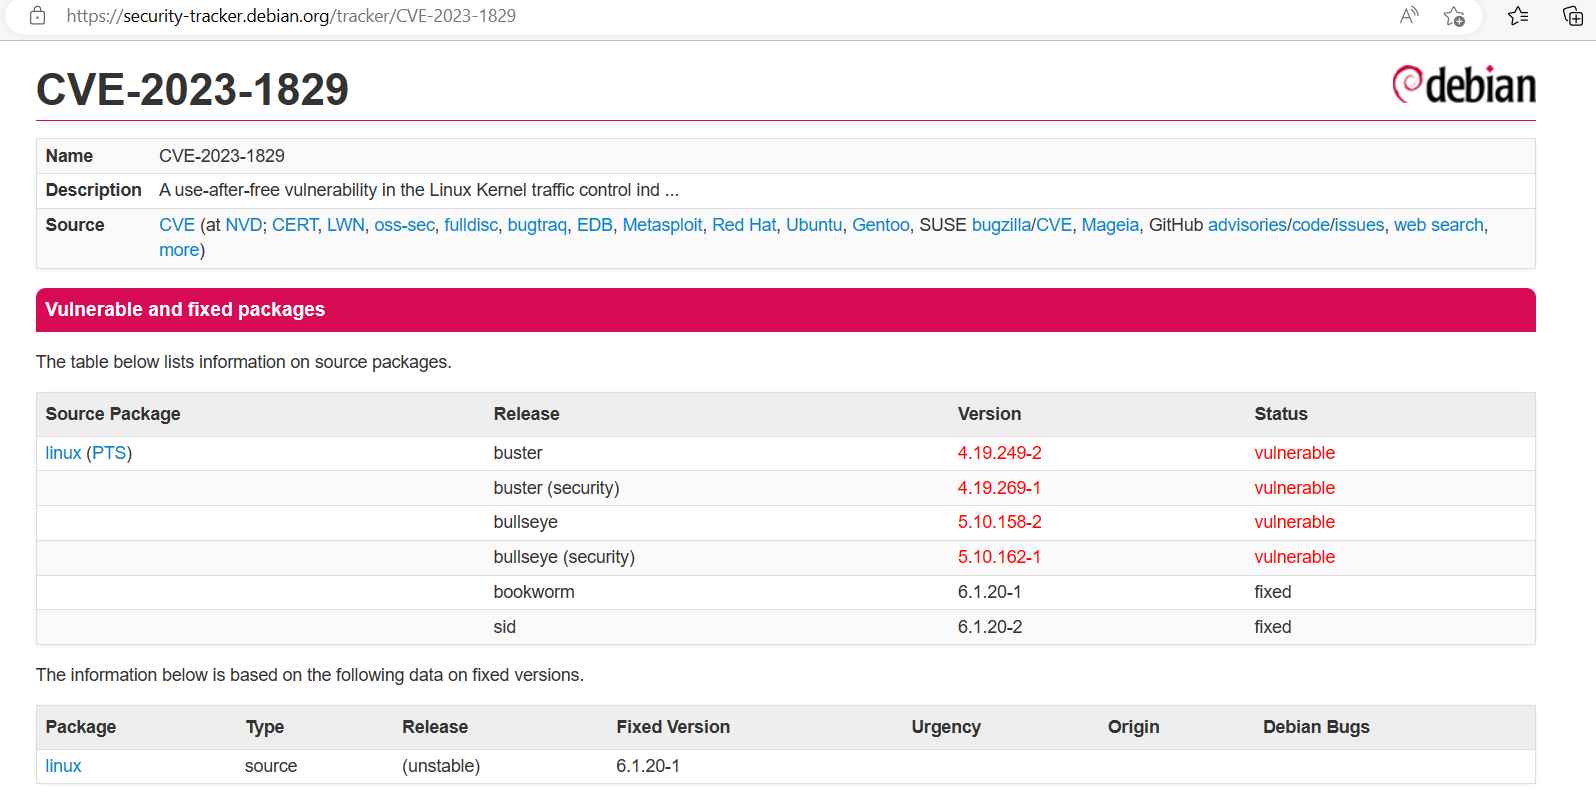Open the Read aloud icon
Screen dimensions: 1596x795
1409,16
